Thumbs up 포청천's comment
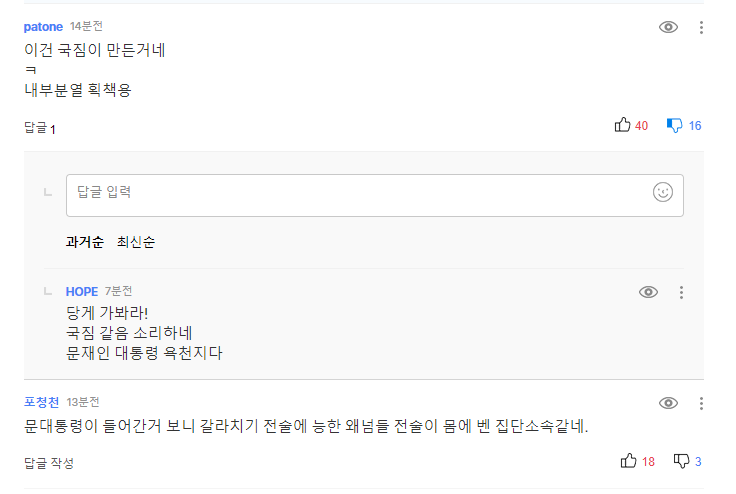Image resolution: width=736 pixels, height=494 pixels. tap(629, 461)
